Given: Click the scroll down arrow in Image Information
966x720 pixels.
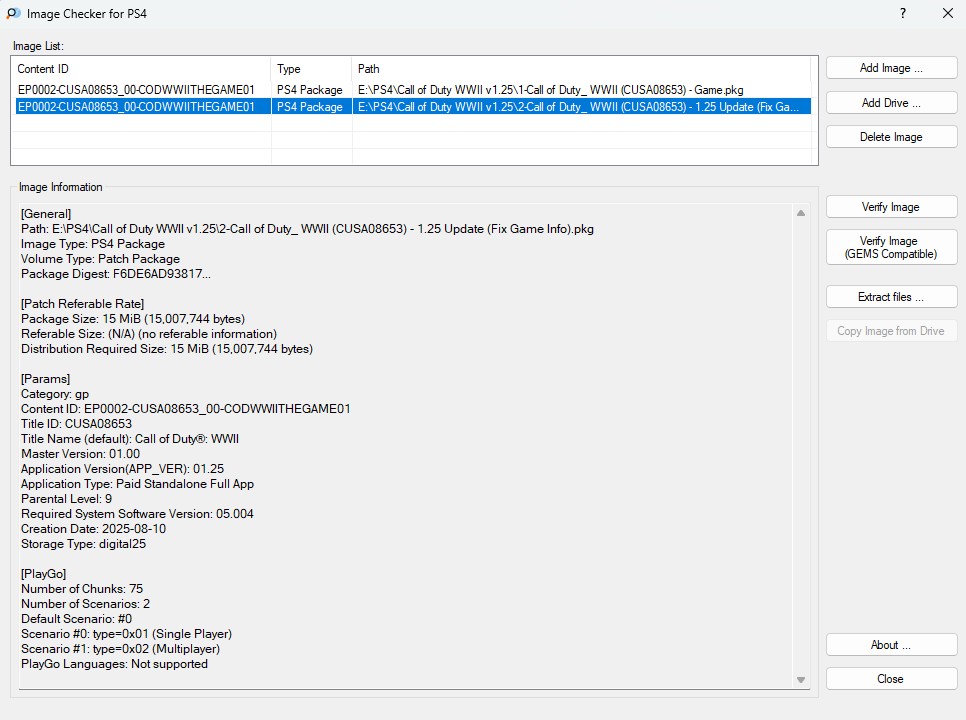Looking at the screenshot, I should pos(800,680).
